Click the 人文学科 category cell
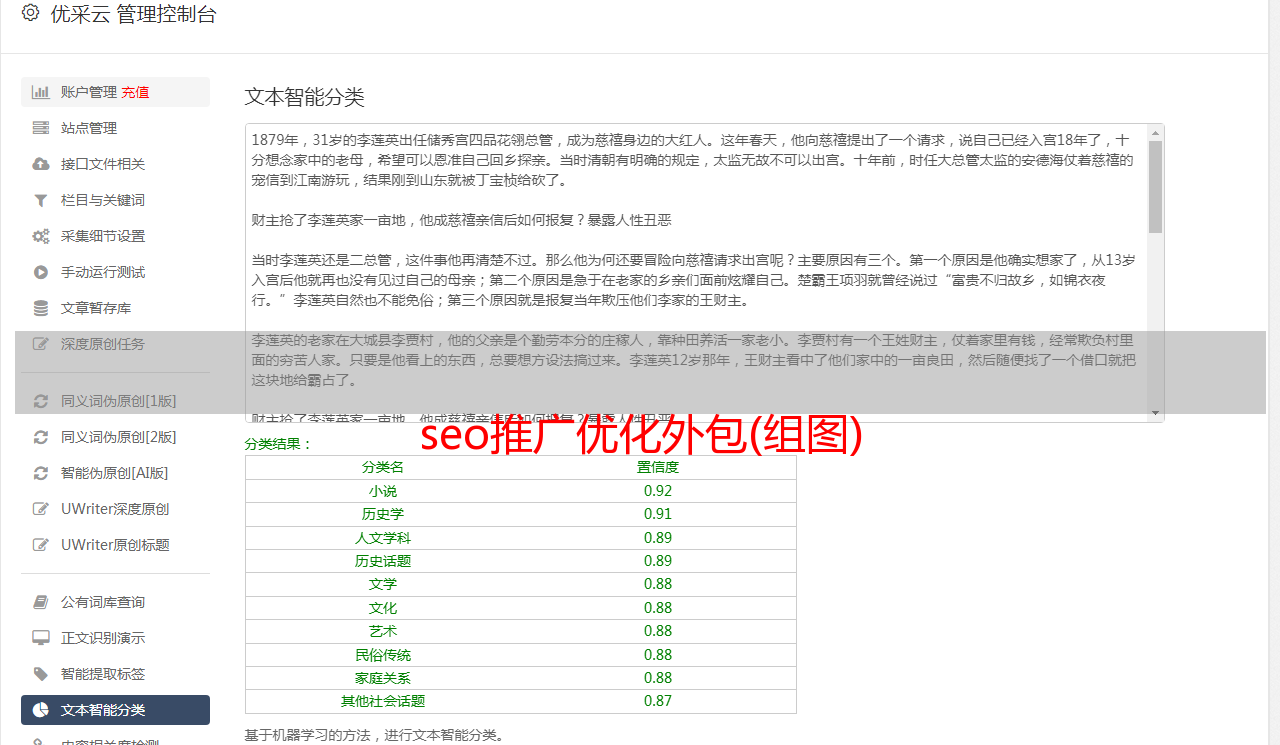Screen dimensions: 1280x745 [383, 538]
